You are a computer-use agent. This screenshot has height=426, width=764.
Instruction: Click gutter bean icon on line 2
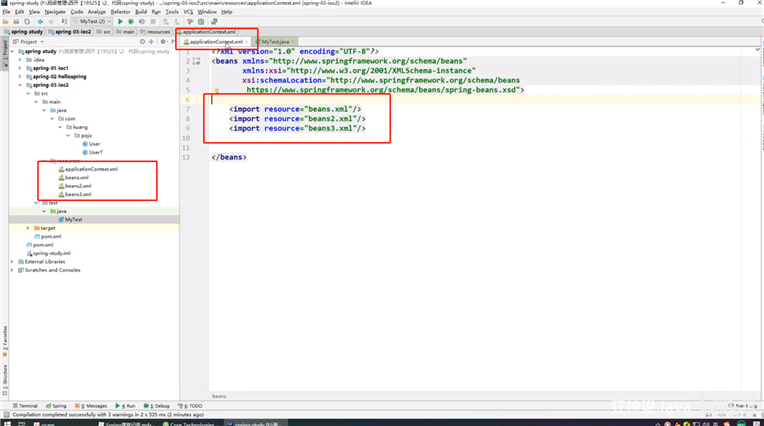point(196,61)
